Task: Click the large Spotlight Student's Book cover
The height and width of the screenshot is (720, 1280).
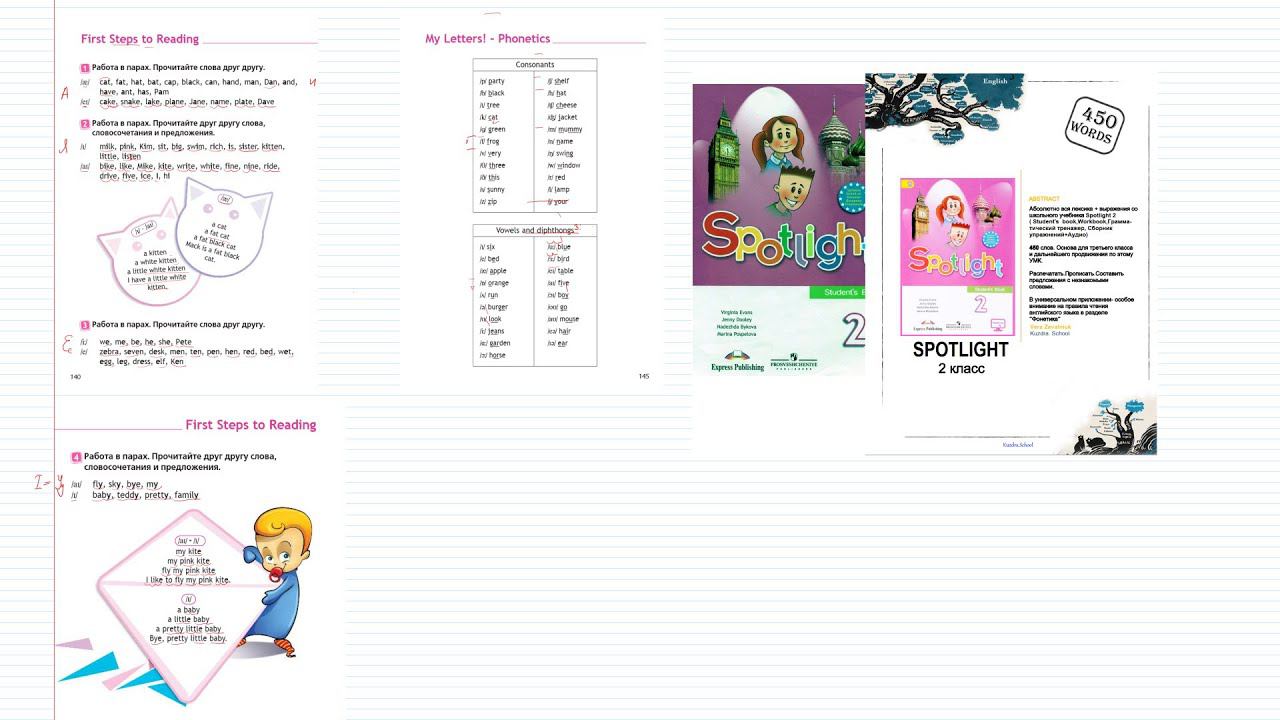Action: coord(778,230)
